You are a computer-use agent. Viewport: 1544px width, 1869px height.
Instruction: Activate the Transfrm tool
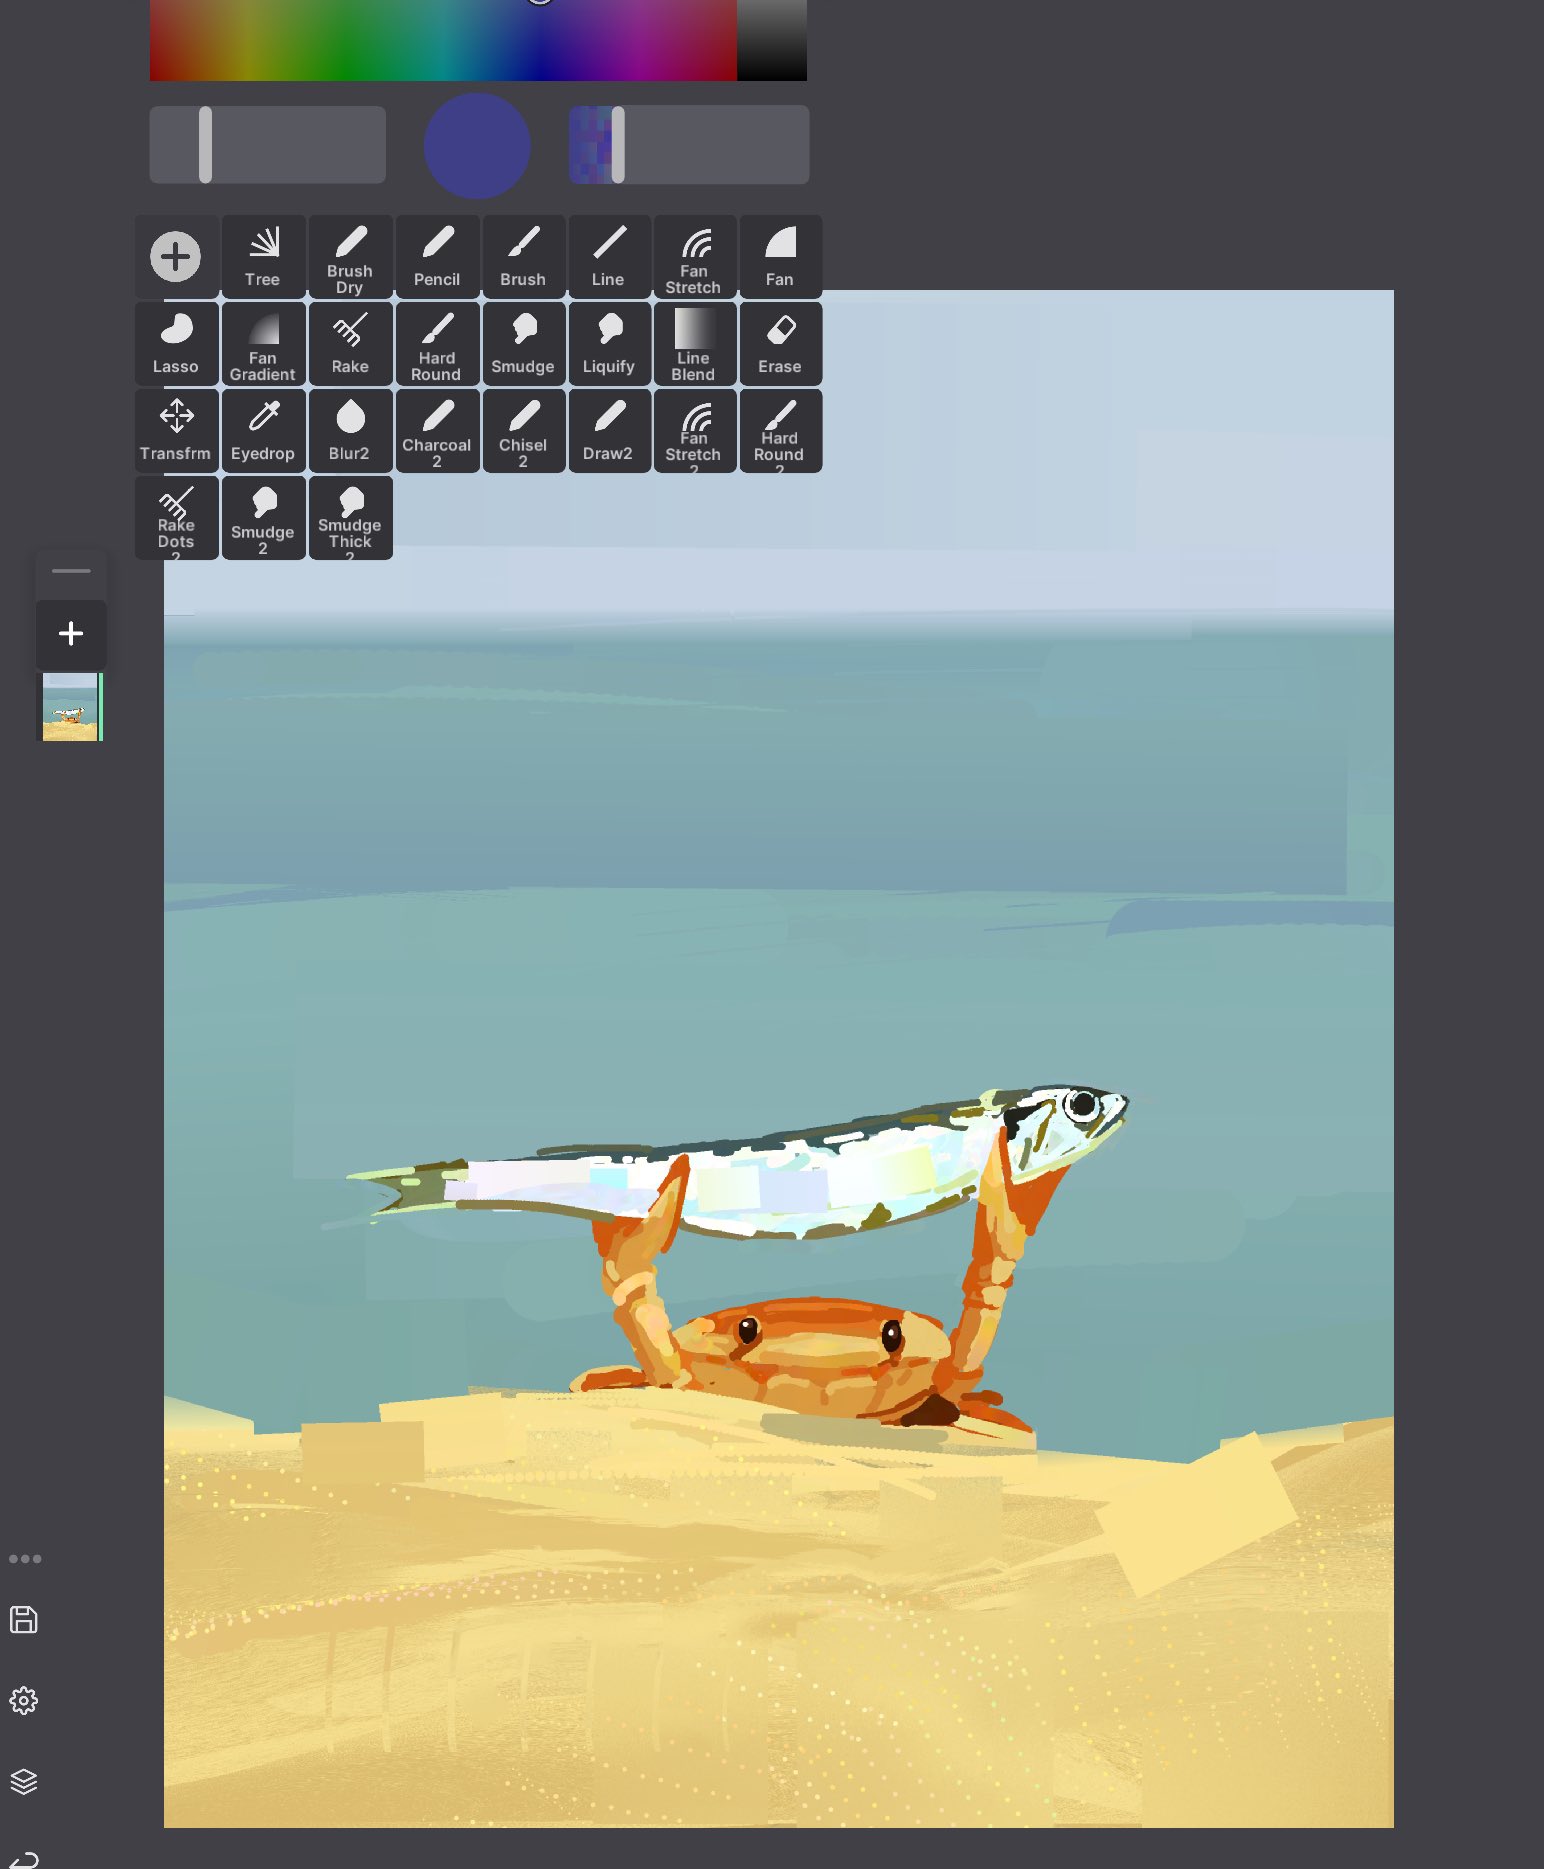176,430
